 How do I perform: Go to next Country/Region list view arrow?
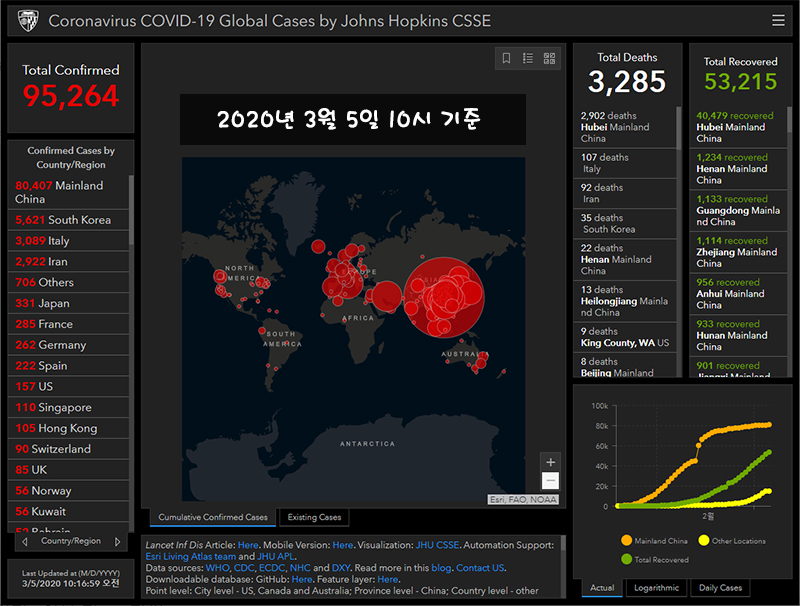point(117,541)
